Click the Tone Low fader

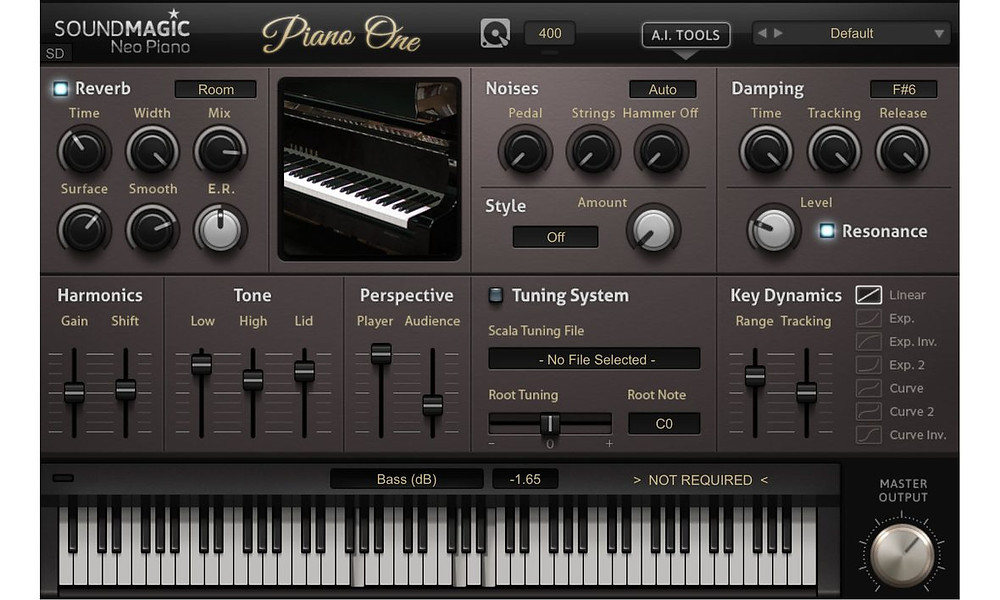click(x=202, y=363)
